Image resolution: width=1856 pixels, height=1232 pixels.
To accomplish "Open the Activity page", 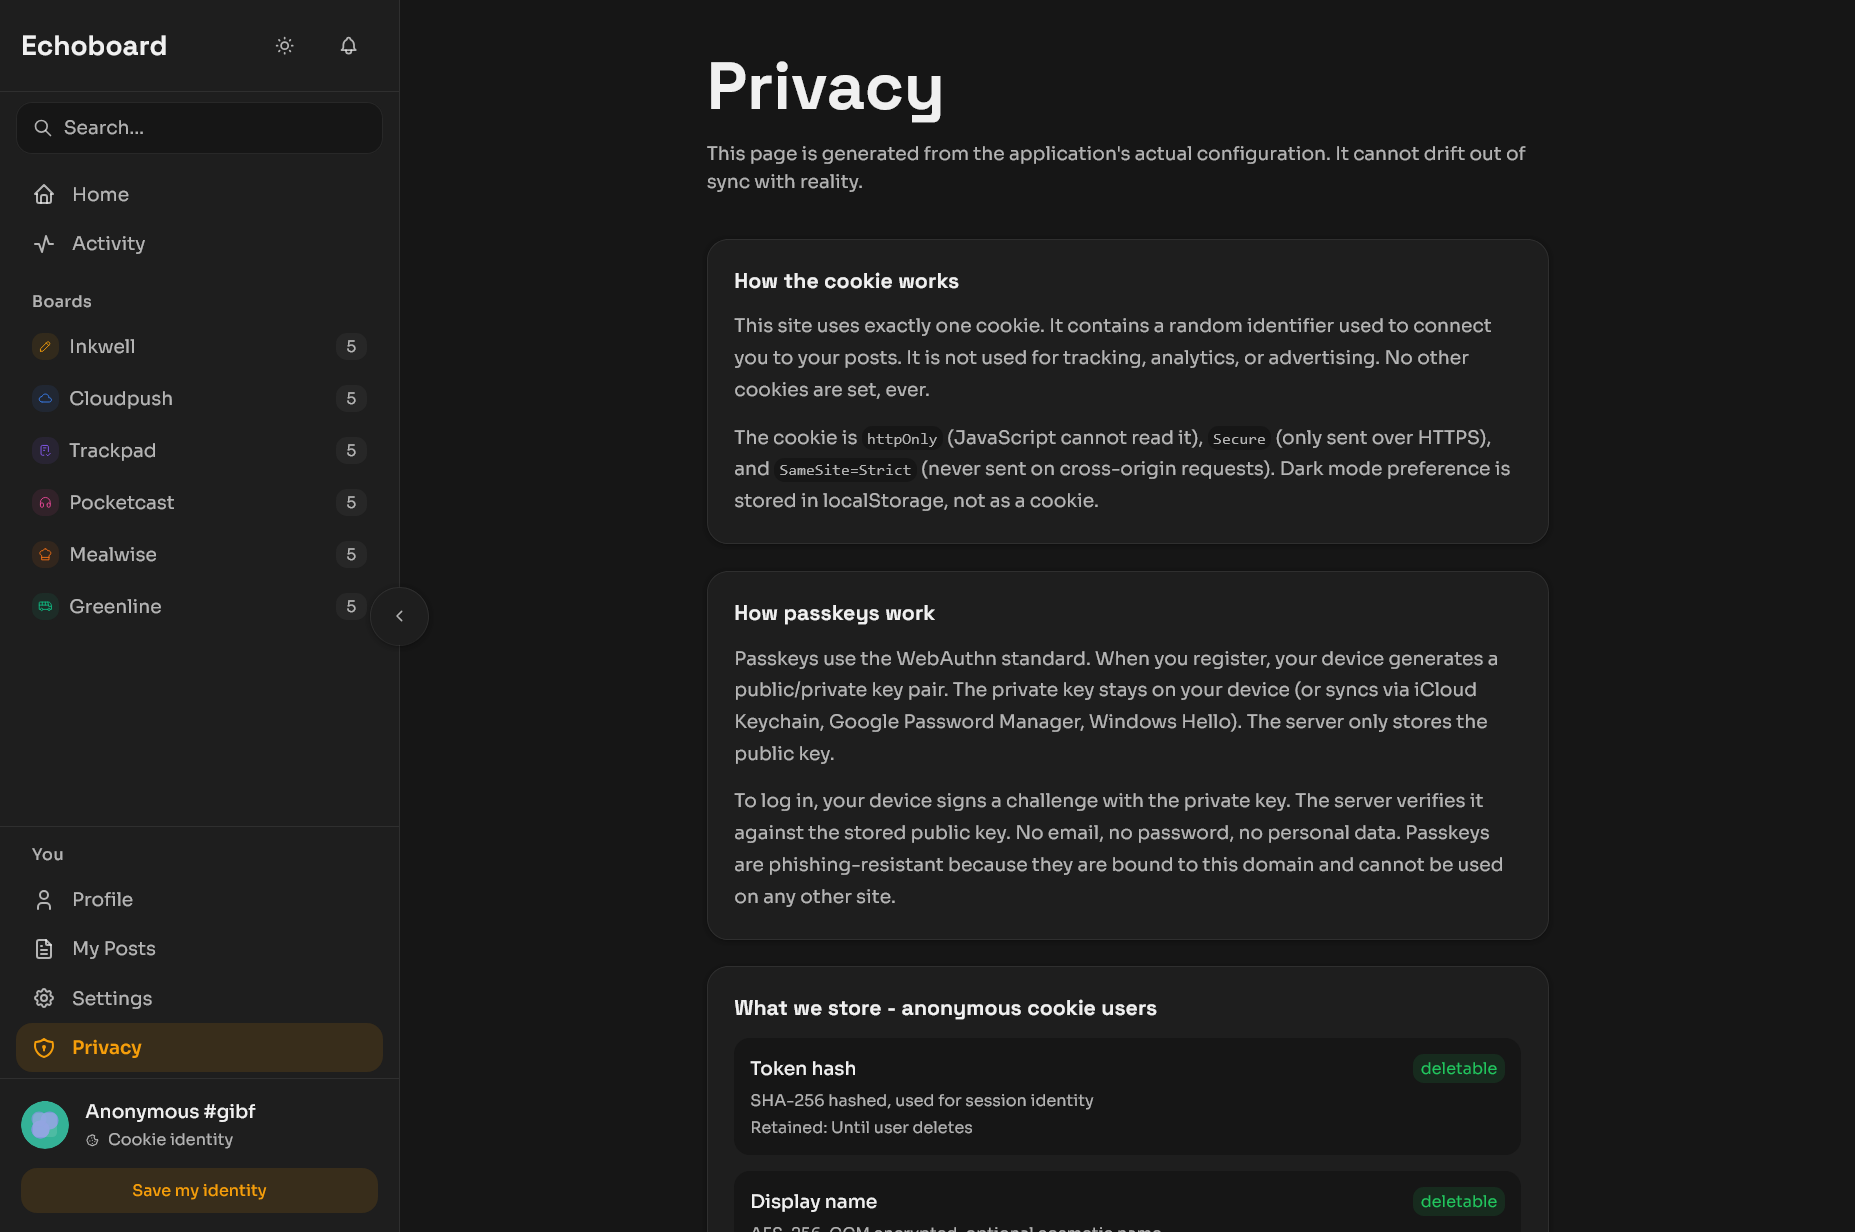I will point(108,243).
